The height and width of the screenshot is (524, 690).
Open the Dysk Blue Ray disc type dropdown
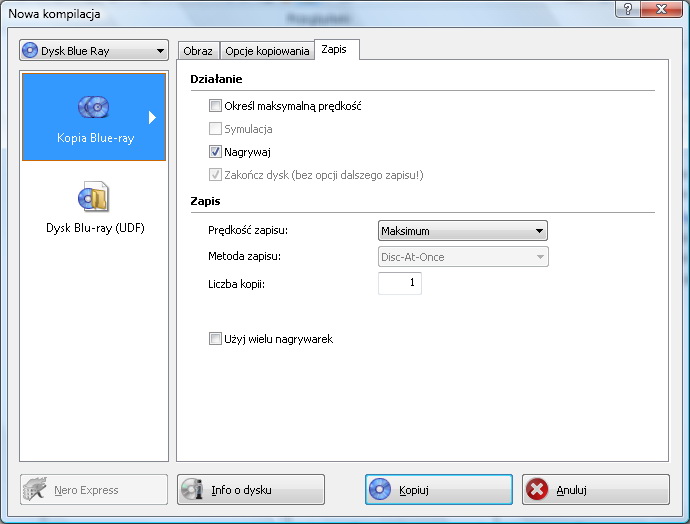coord(94,51)
